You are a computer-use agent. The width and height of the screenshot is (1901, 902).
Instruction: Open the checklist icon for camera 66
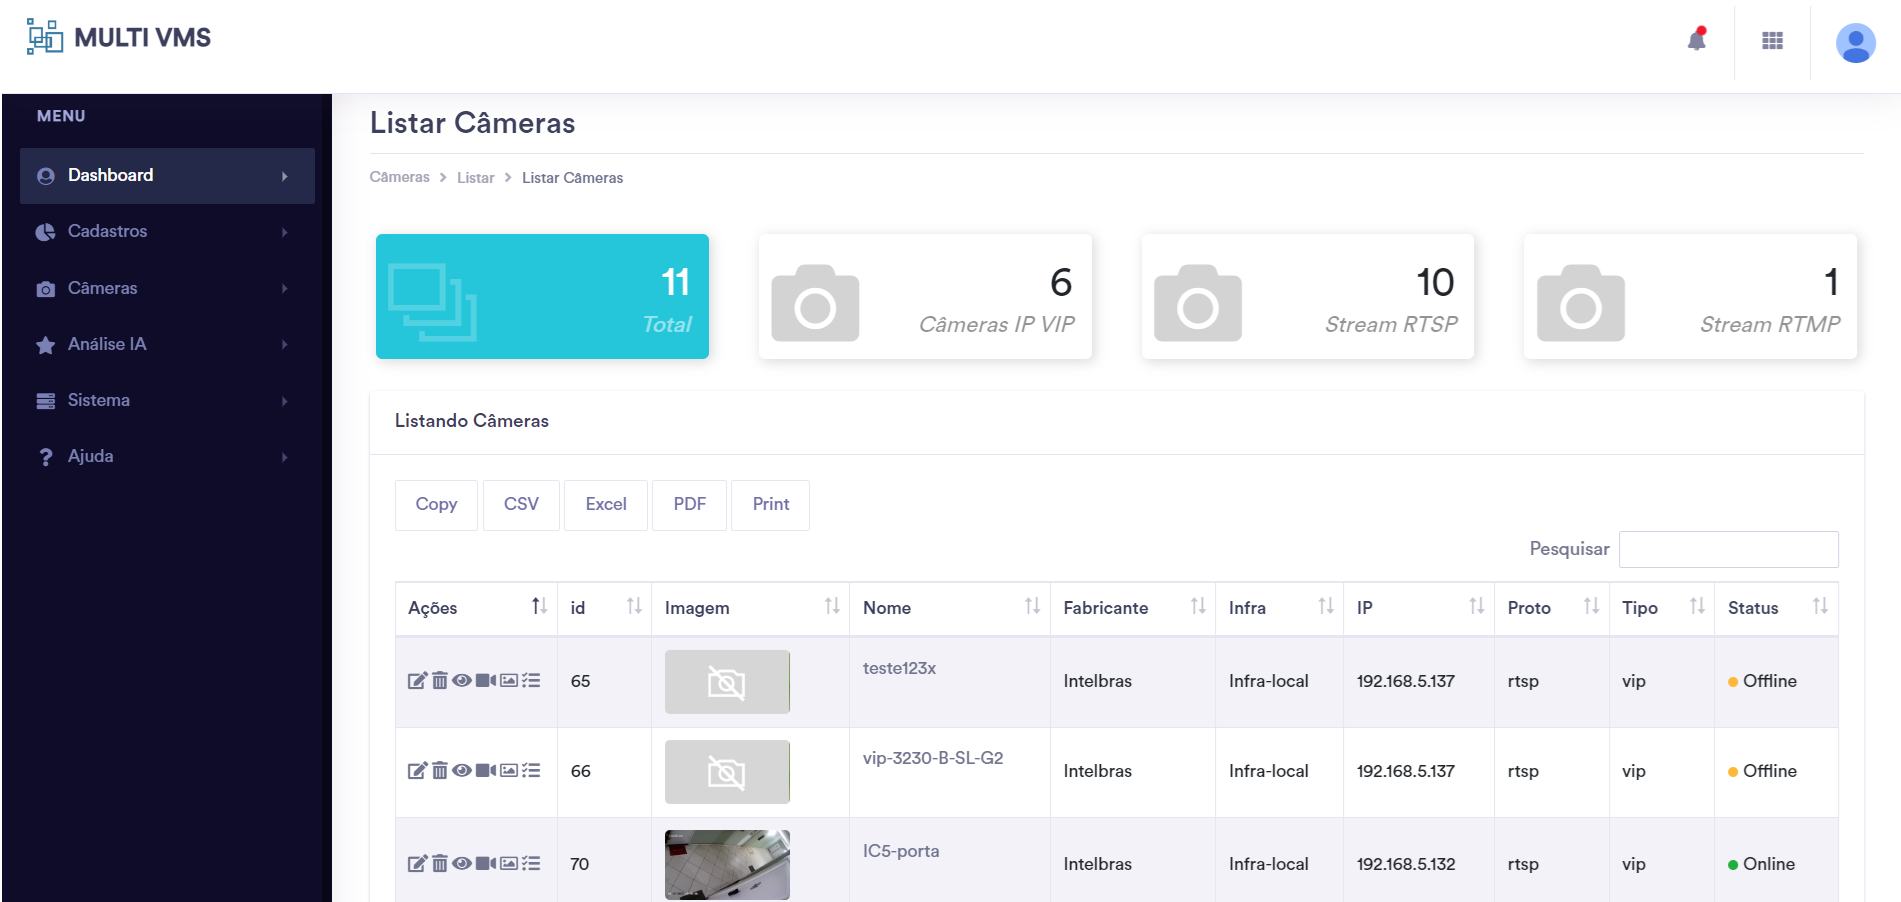pos(531,771)
